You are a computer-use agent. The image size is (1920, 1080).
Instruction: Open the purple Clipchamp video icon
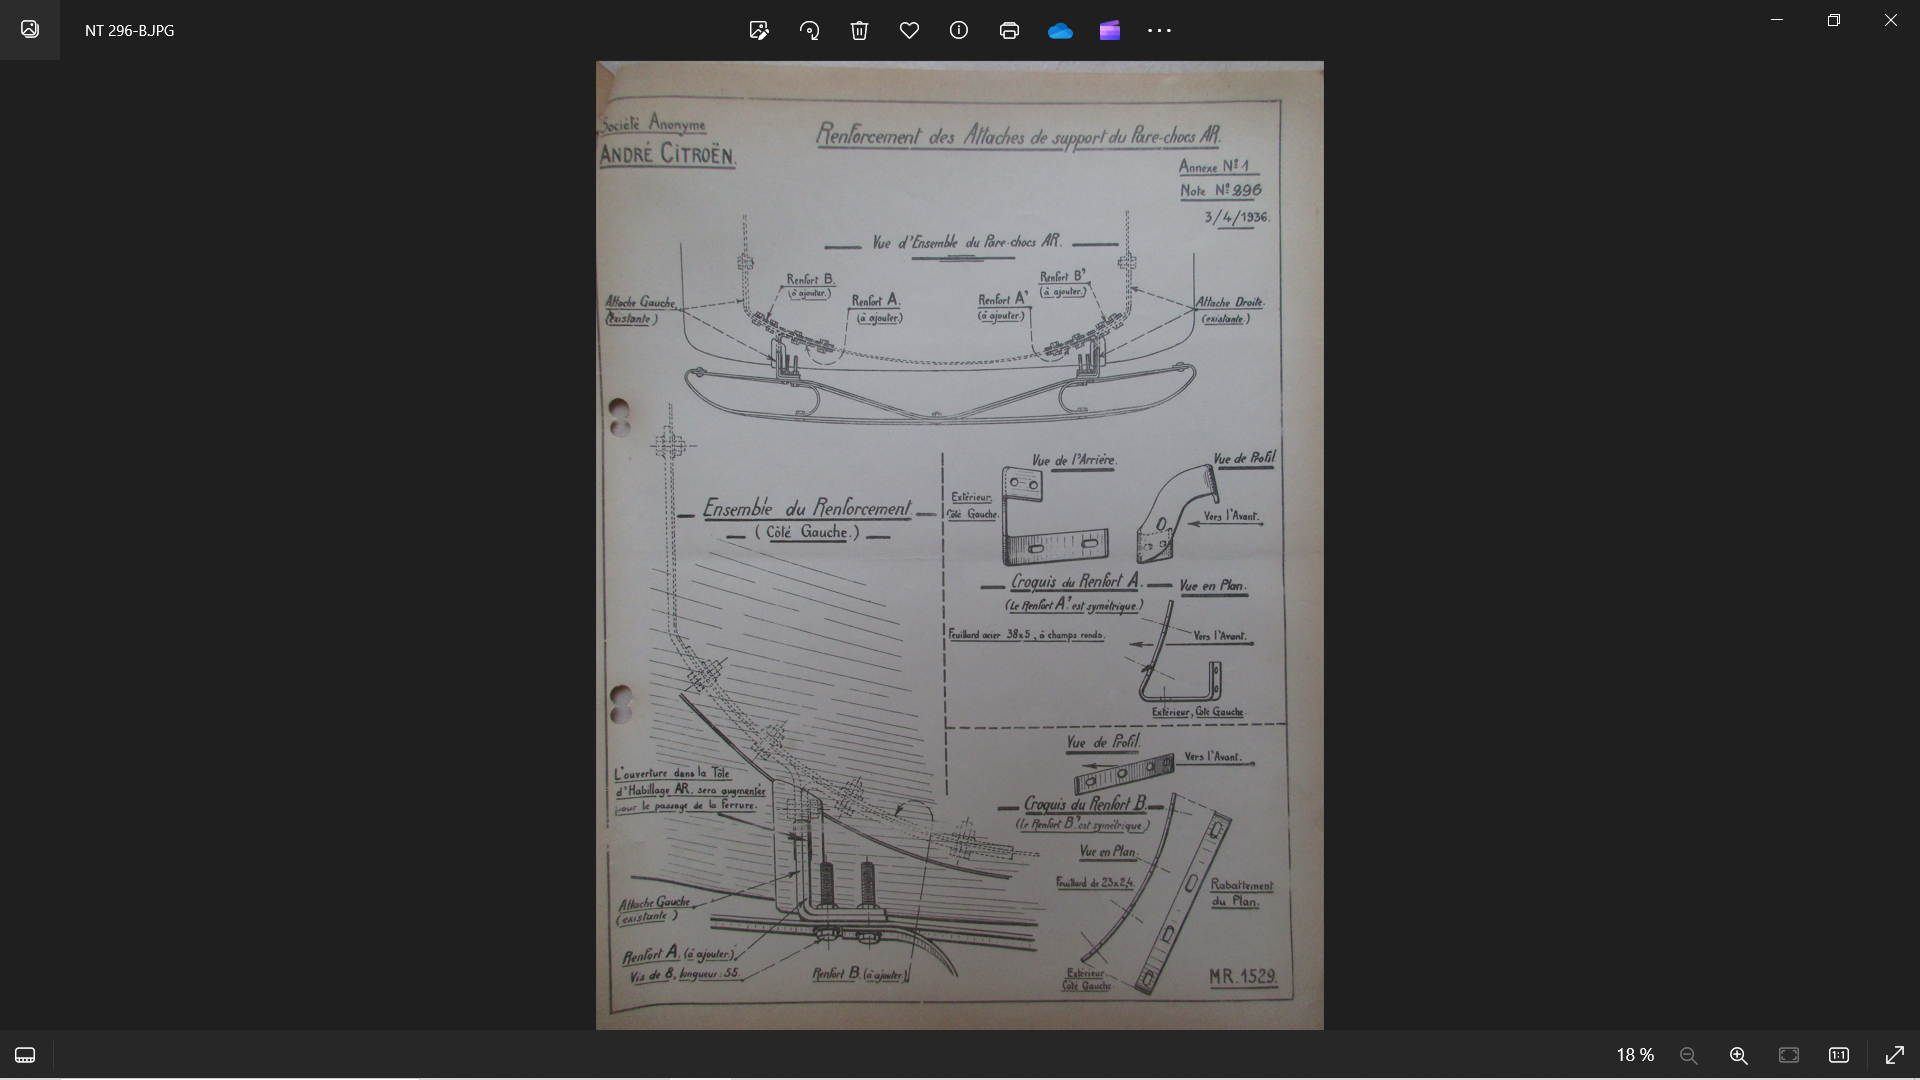pos(1110,30)
